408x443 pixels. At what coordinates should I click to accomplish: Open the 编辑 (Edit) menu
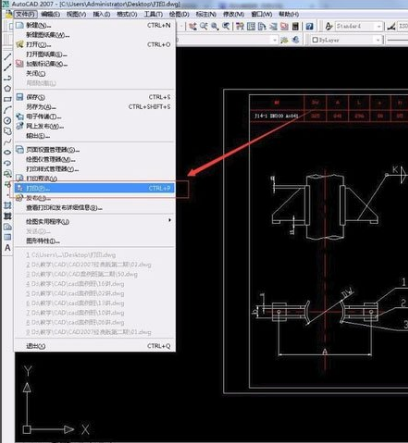click(50, 14)
